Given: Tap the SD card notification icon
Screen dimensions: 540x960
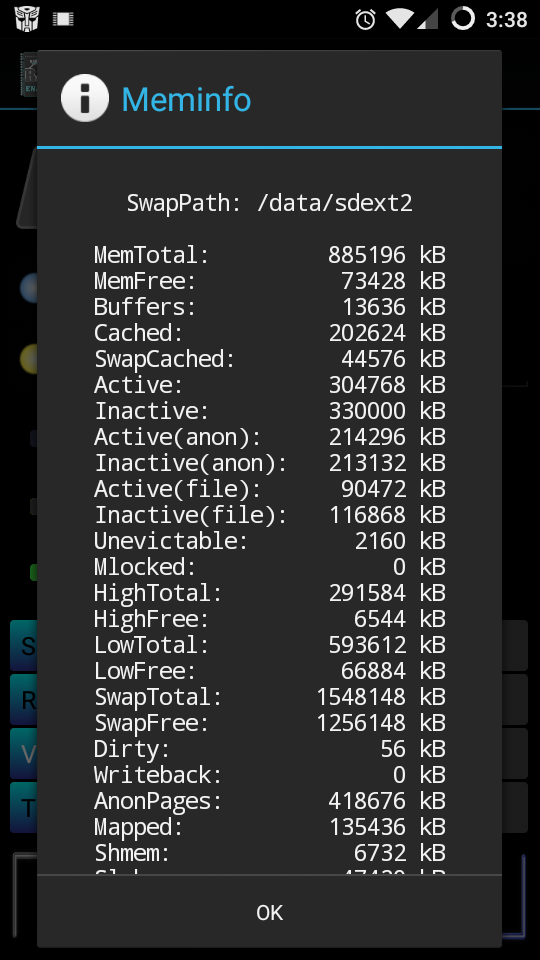Looking at the screenshot, I should pos(63,19).
